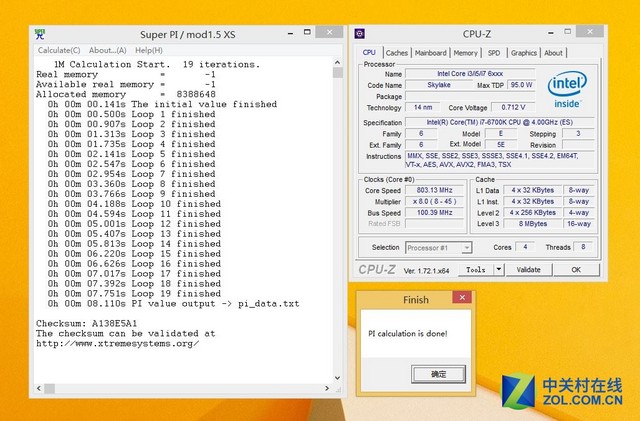This screenshot has height=421, width=640.
Task: Open the About tab in CPU-Z
Action: [x=553, y=53]
